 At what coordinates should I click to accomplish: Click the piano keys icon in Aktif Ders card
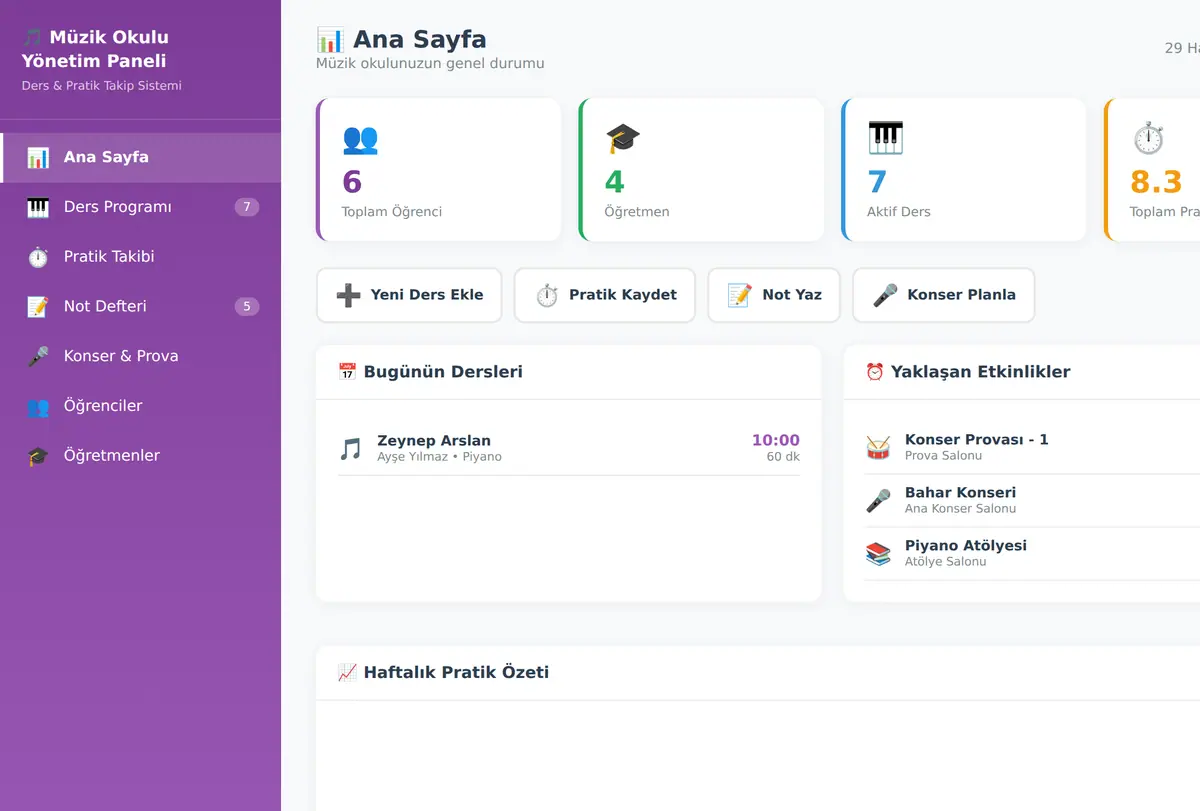[885, 138]
